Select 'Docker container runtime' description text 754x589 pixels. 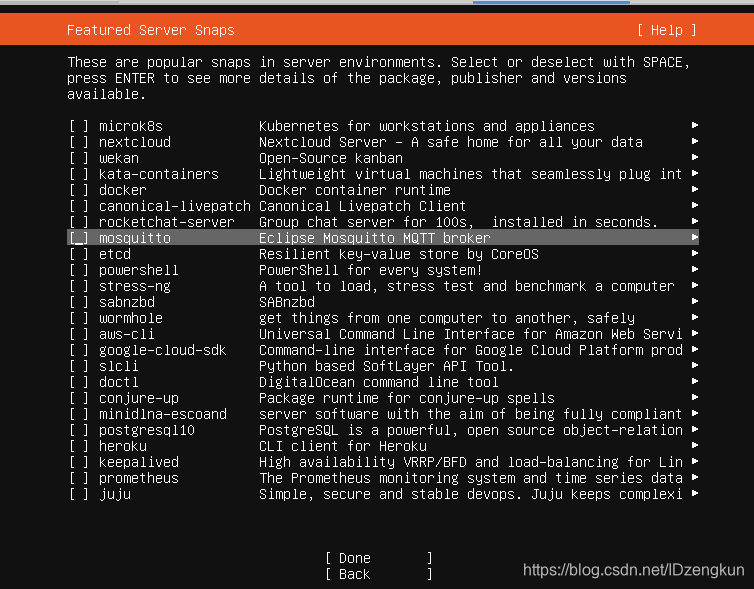pyautogui.click(x=354, y=190)
